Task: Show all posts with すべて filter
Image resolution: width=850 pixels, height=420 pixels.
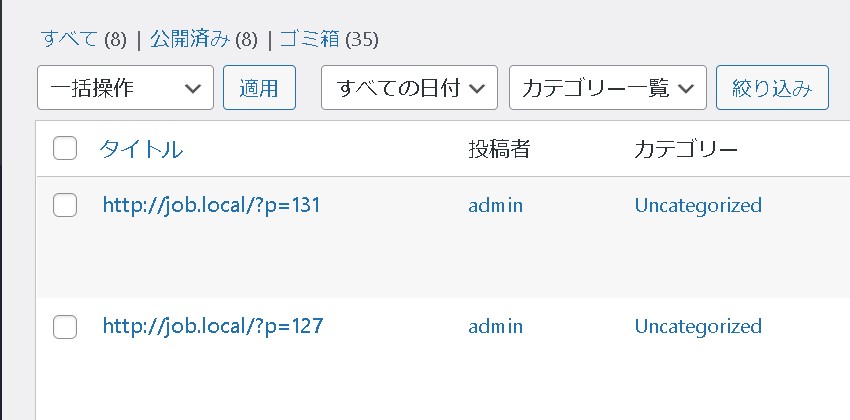Action: pos(69,39)
